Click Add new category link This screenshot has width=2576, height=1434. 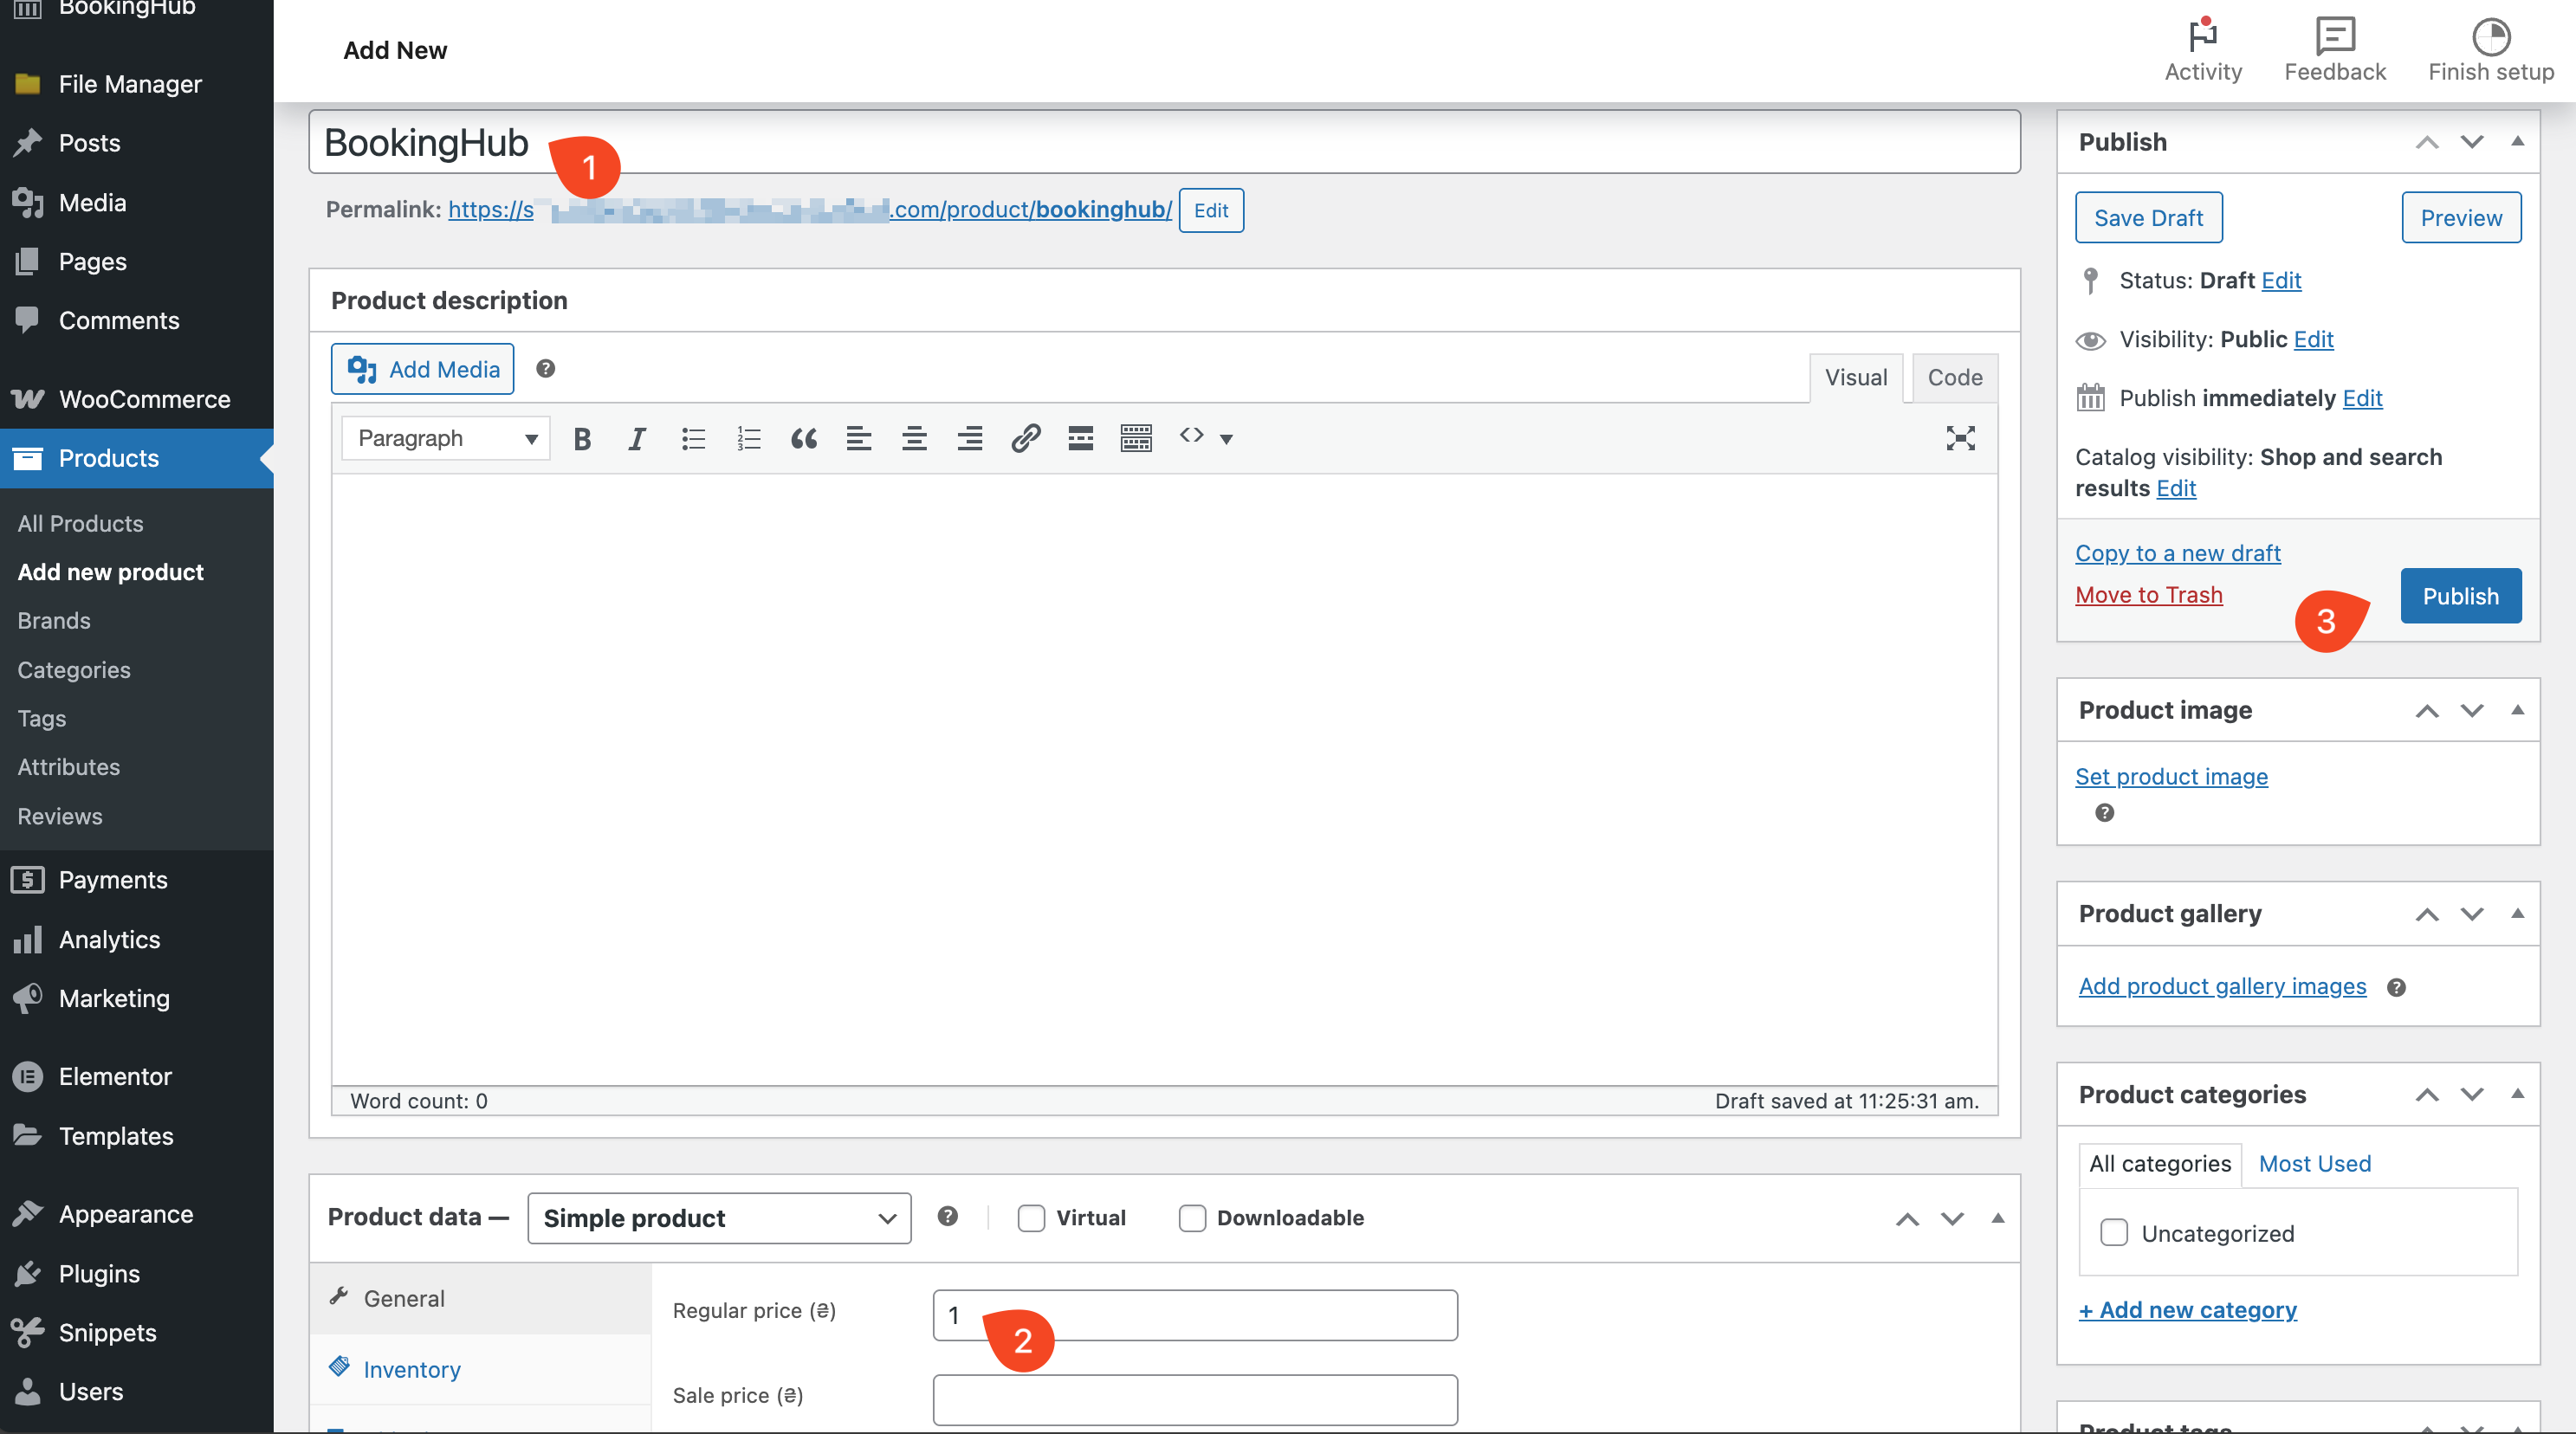(2188, 1309)
